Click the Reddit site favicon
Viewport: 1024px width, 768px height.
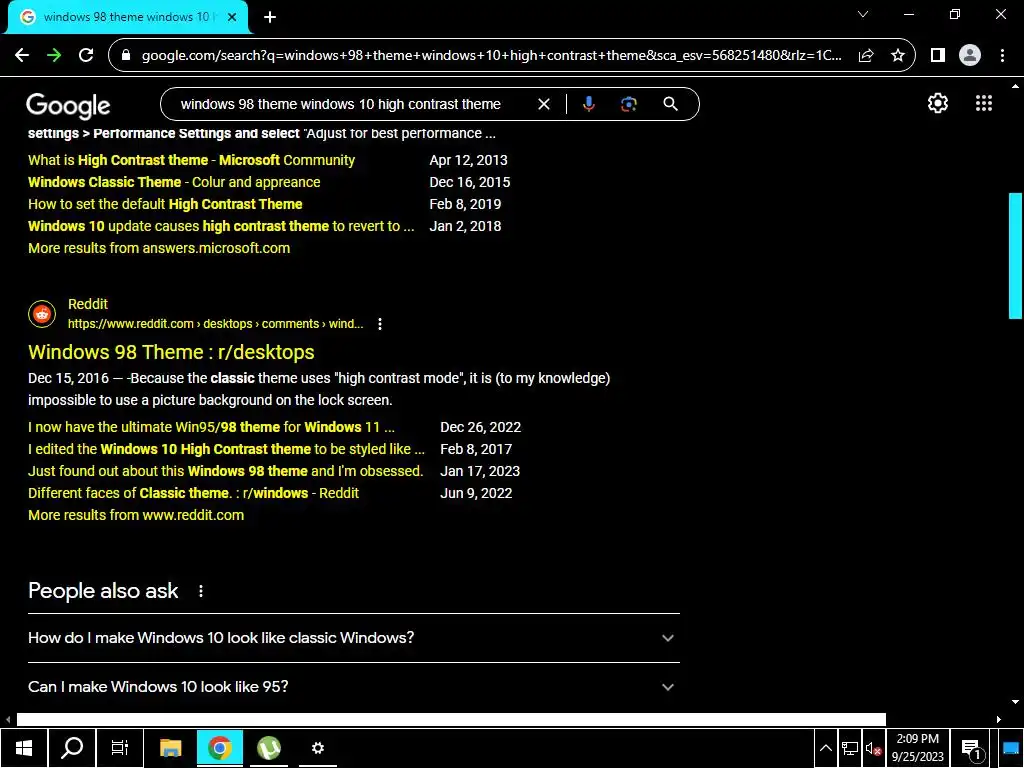coord(42,314)
